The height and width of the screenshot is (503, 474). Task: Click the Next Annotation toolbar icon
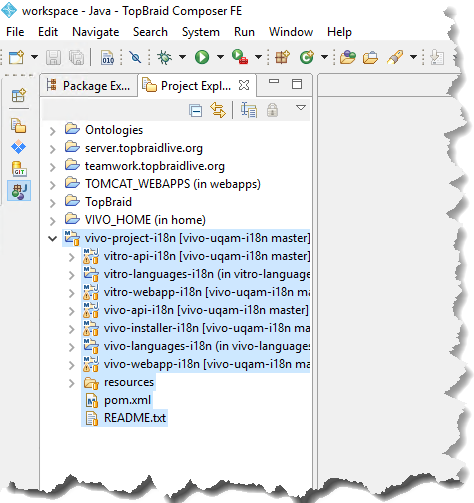pyautogui.click(x=437, y=57)
